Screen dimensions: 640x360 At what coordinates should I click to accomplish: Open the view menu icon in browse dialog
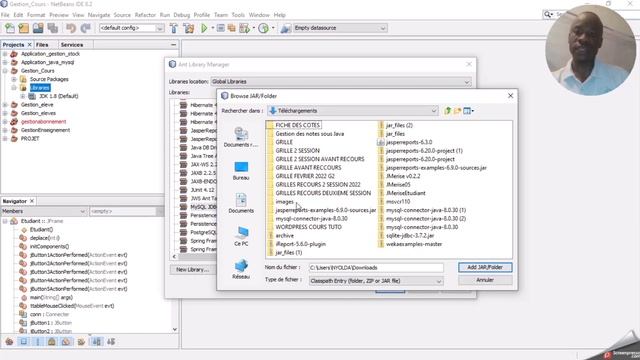(468, 111)
